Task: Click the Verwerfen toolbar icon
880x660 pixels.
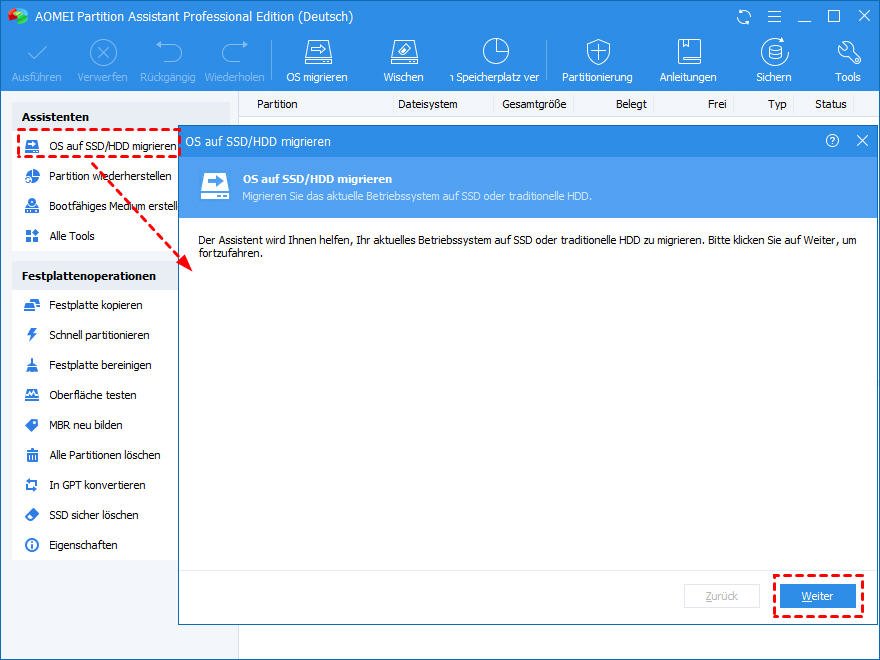Action: coord(103,53)
